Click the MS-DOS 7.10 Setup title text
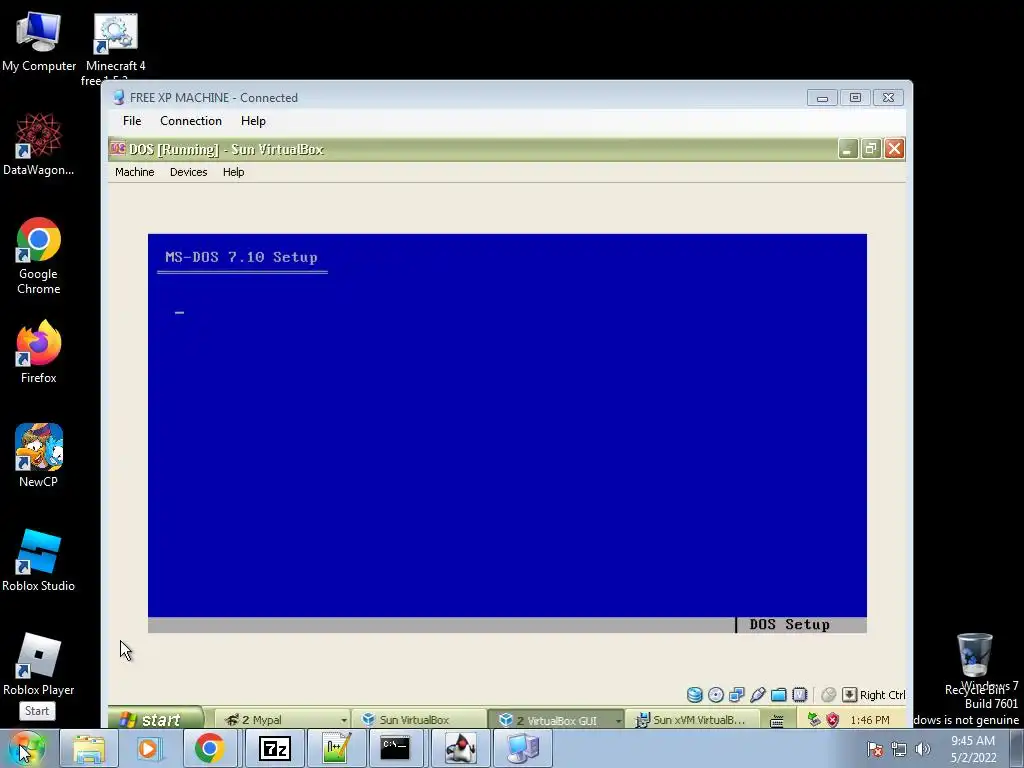 (241, 257)
